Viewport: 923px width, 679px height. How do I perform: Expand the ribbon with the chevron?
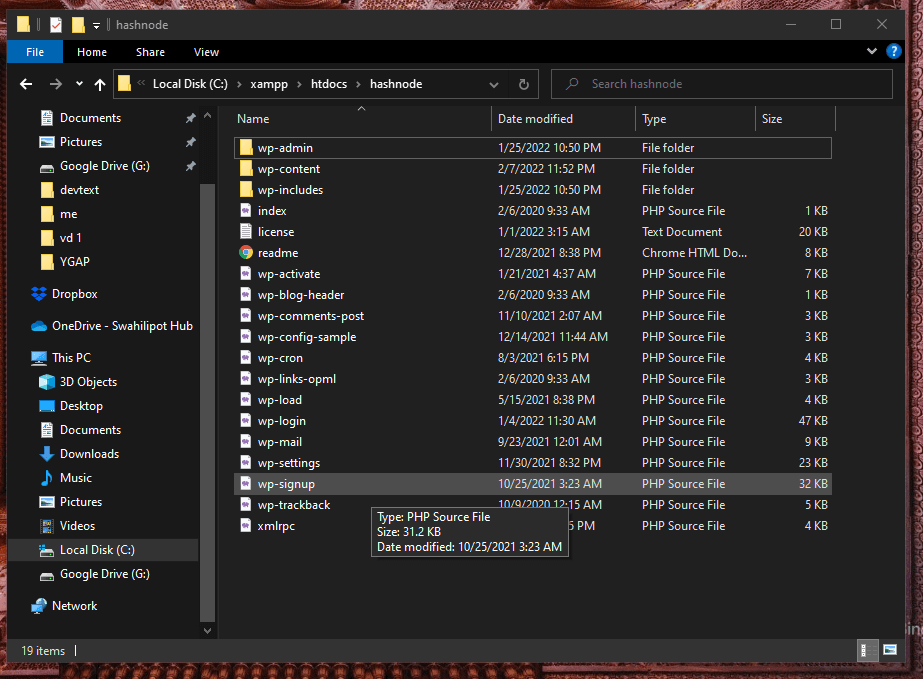(872, 51)
